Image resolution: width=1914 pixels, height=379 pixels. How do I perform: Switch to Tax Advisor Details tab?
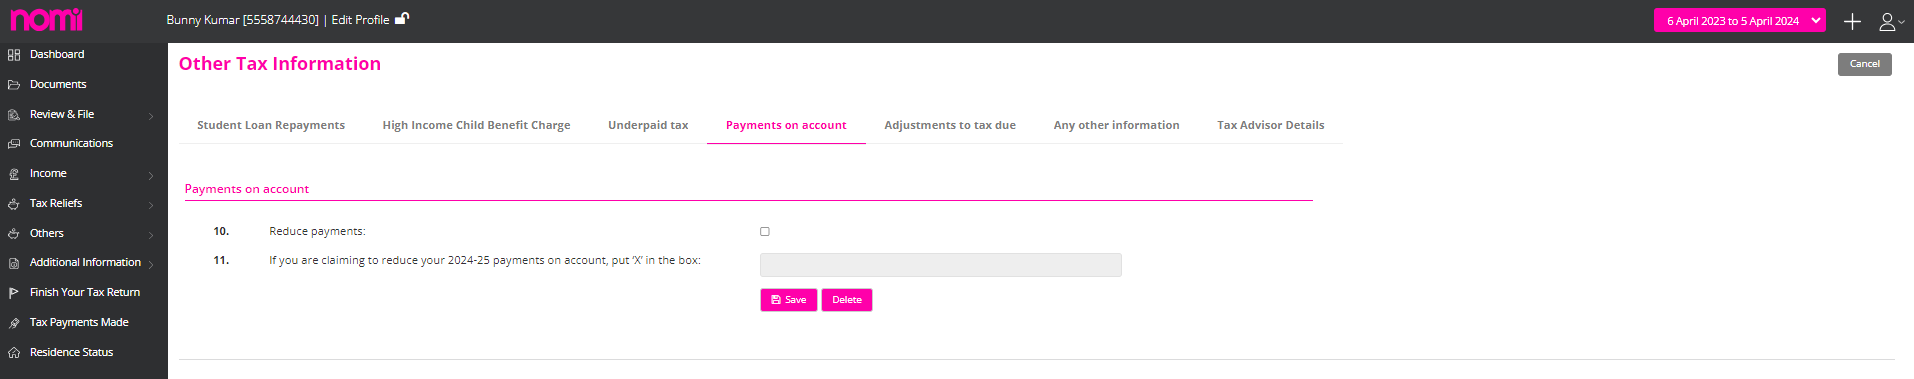[x=1270, y=126]
